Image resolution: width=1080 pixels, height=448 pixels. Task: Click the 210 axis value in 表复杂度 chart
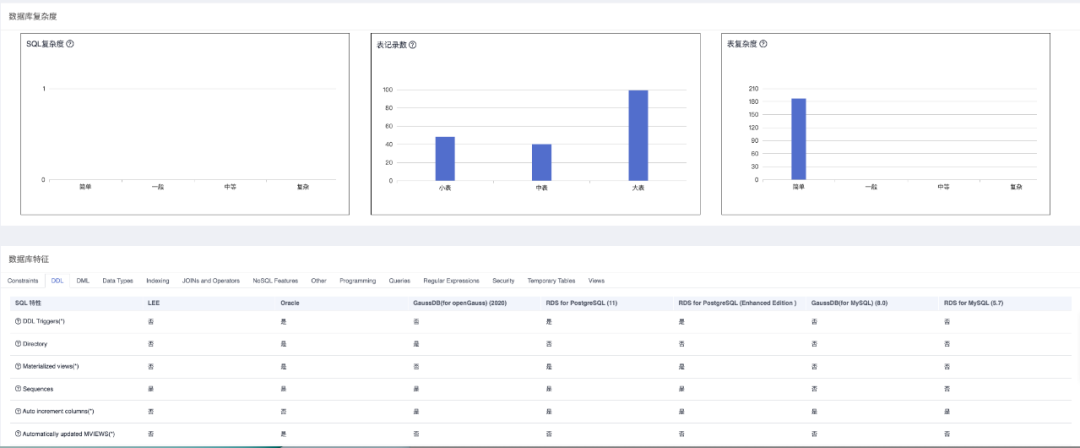754,88
